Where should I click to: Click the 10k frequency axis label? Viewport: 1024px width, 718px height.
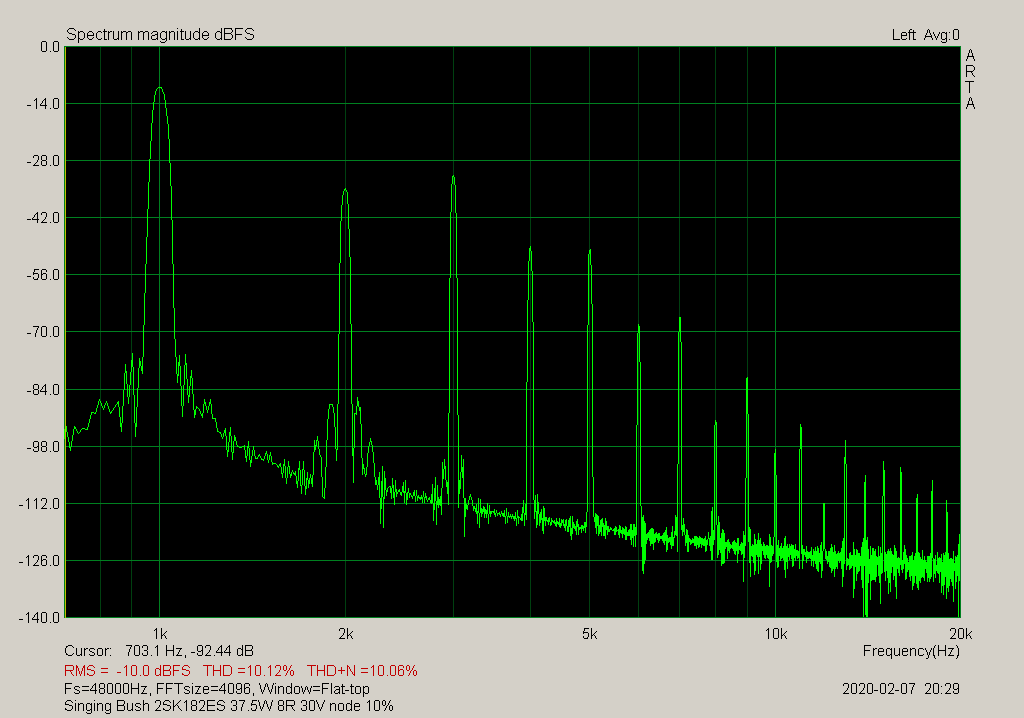776,634
